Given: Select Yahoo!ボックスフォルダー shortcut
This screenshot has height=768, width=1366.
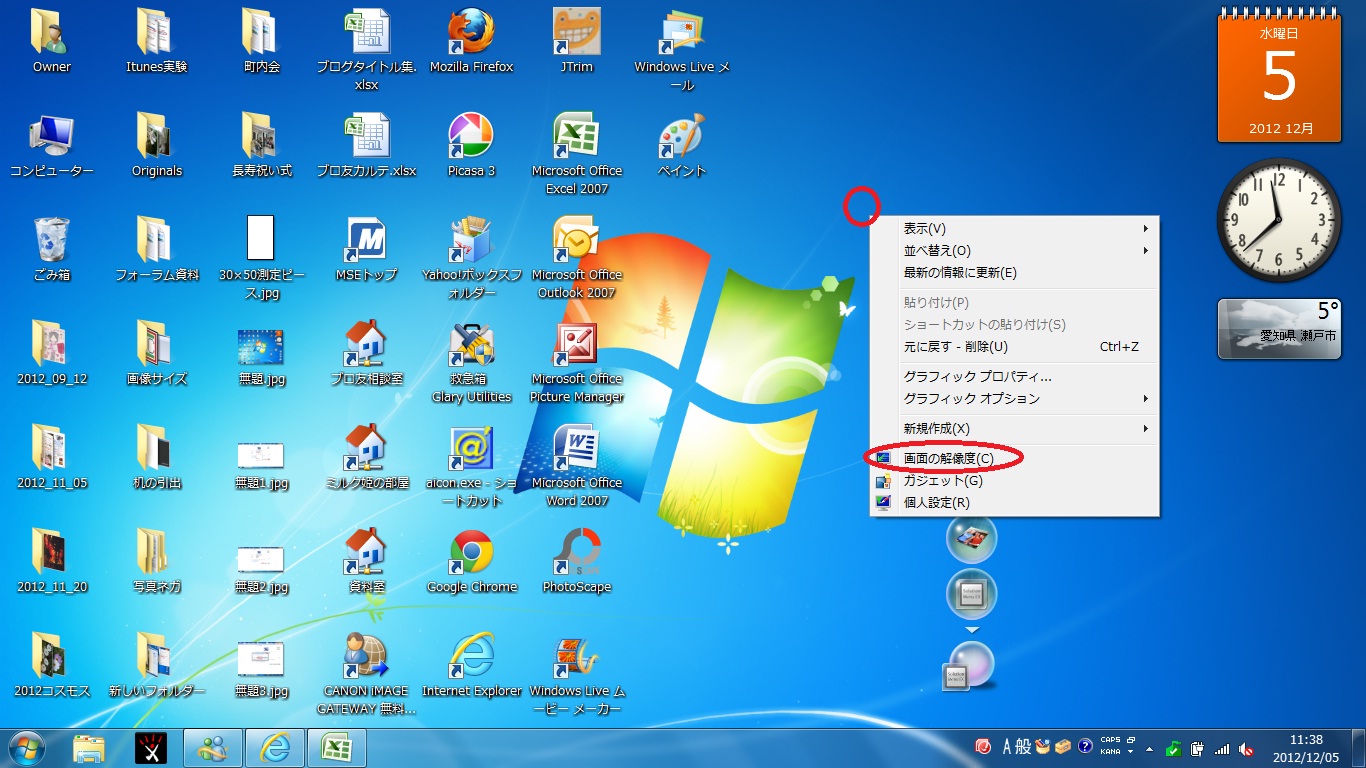Looking at the screenshot, I should (x=471, y=259).
